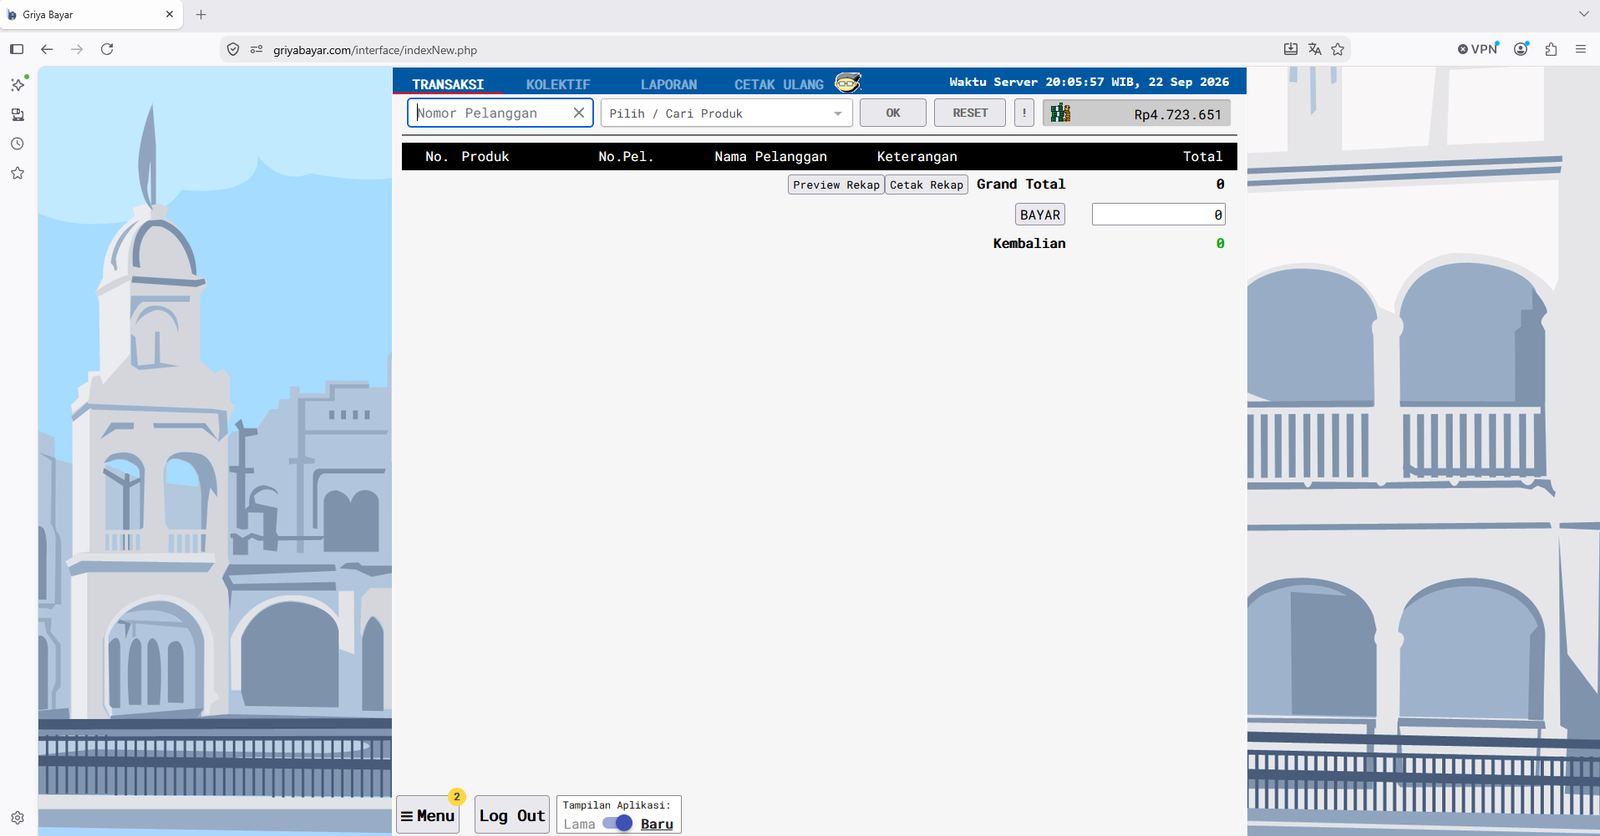Viewport: 1600px width, 836px height.
Task: Translate this page using translate icon
Action: (1315, 49)
